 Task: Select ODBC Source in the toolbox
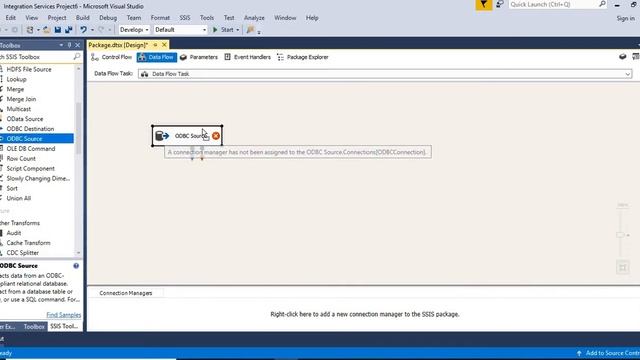point(37,139)
